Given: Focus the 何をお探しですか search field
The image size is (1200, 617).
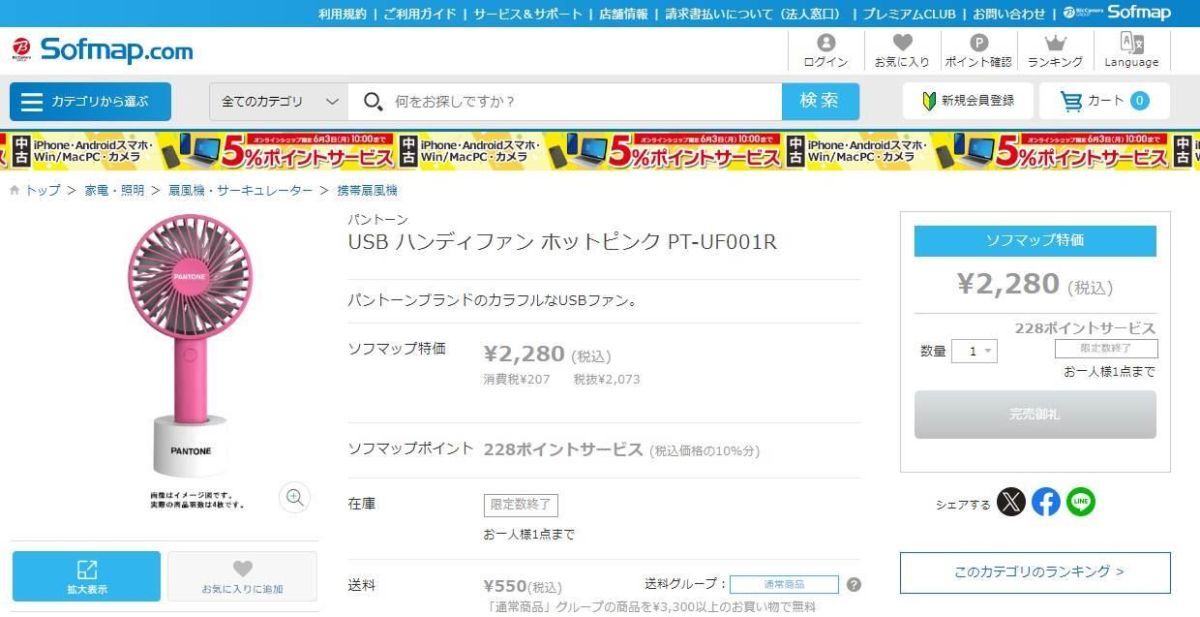Looking at the screenshot, I should coord(565,101).
